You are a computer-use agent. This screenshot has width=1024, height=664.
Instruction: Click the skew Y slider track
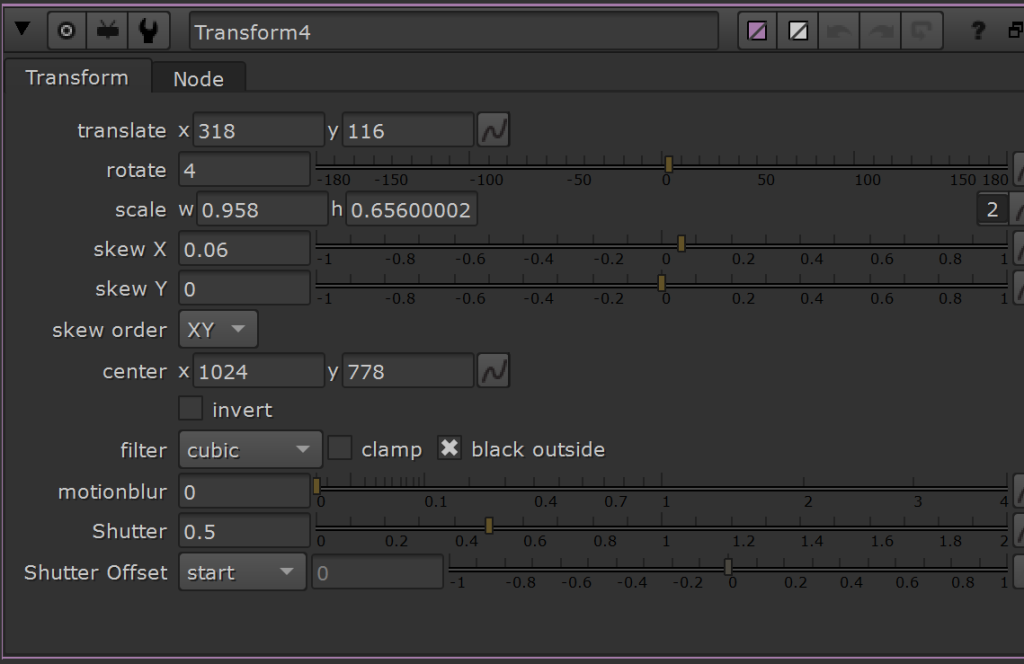[662, 283]
